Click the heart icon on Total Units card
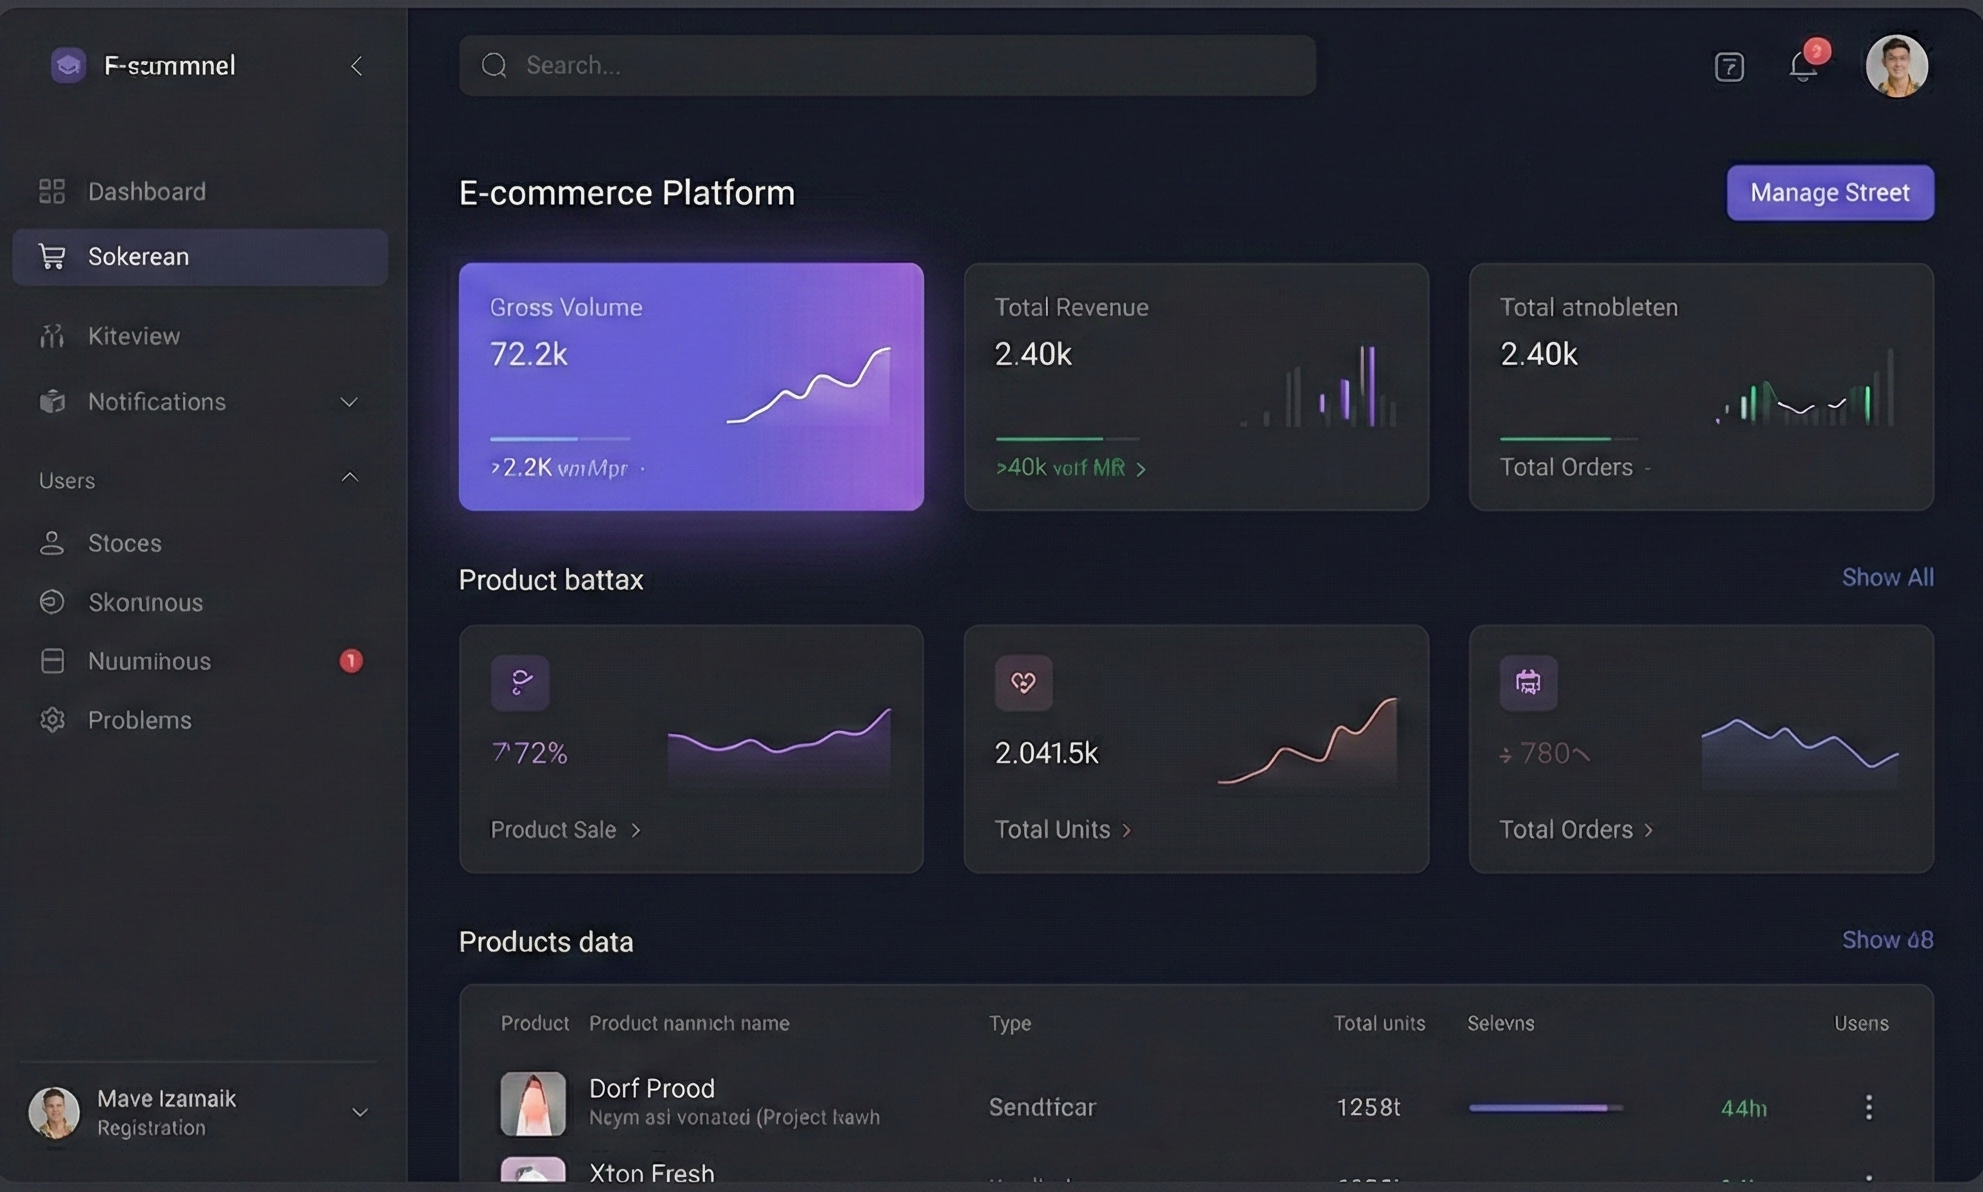Image resolution: width=1983 pixels, height=1192 pixels. (1023, 683)
